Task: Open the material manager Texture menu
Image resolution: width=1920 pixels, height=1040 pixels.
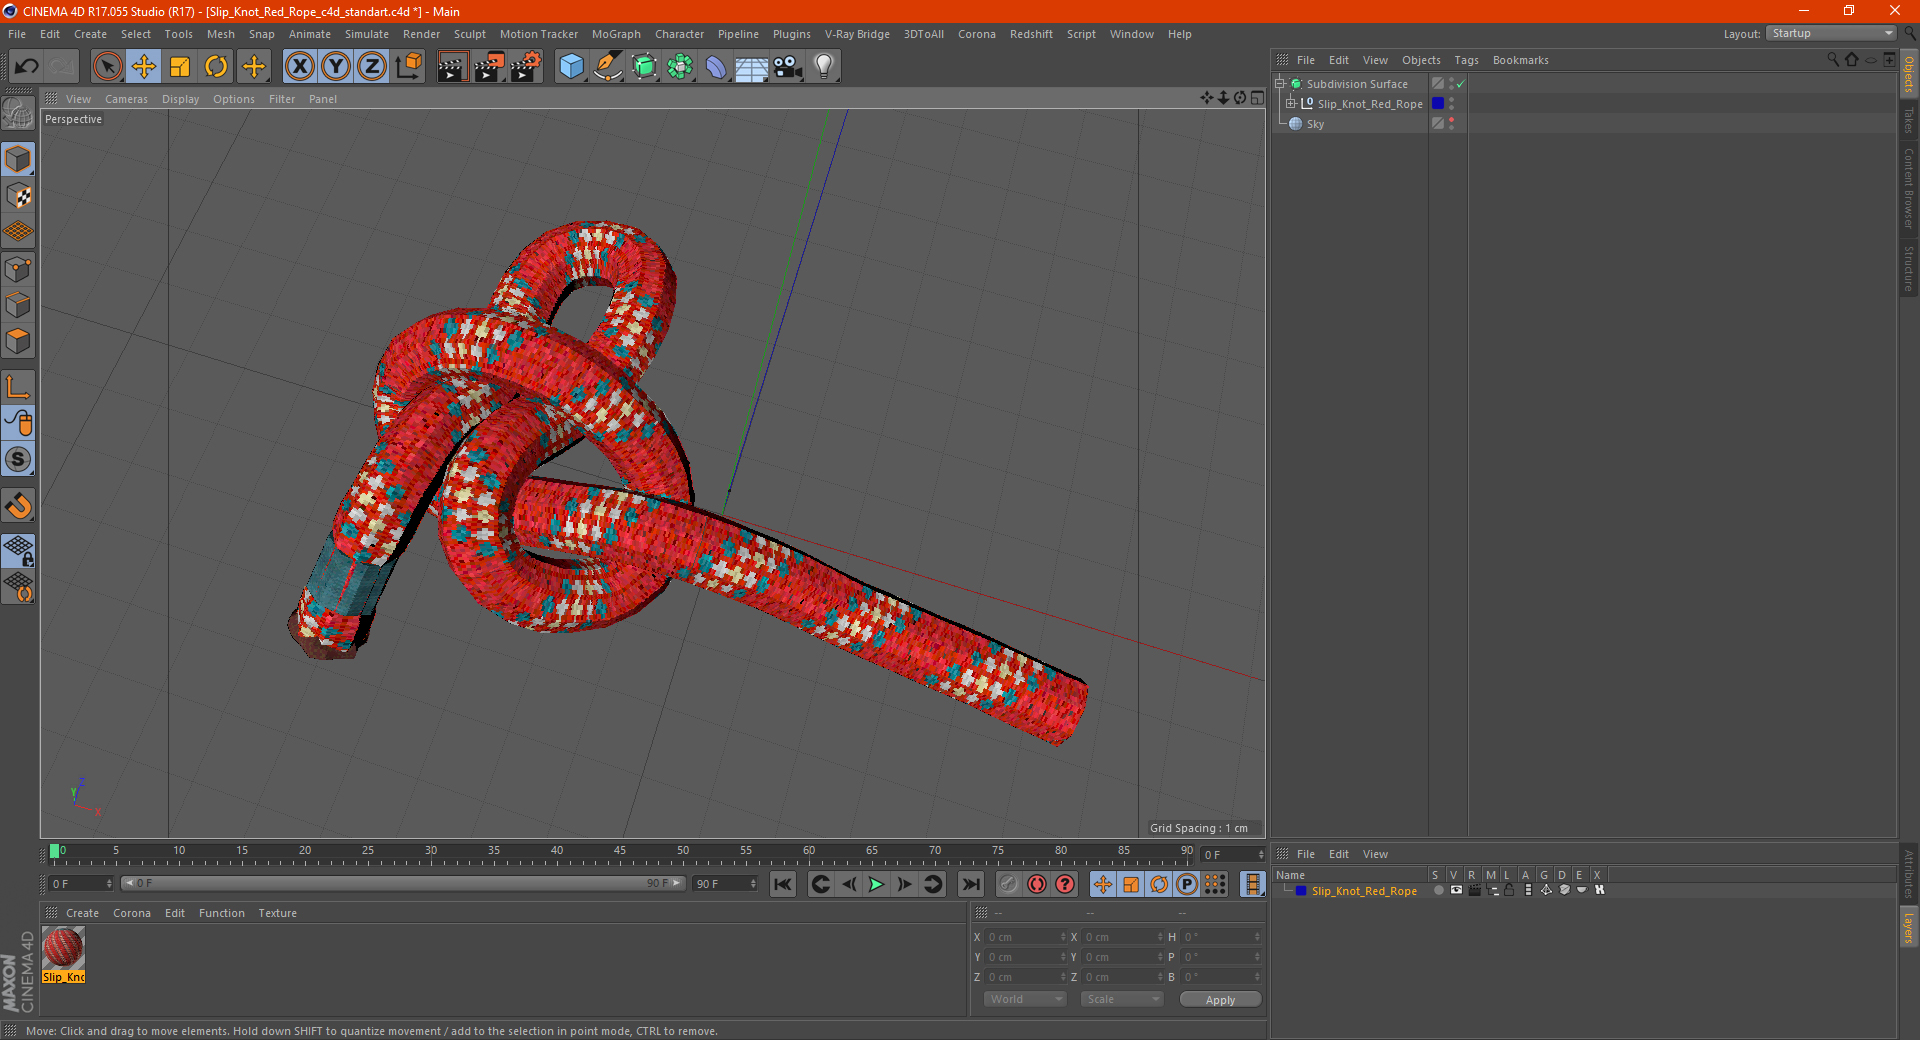Action: click(x=277, y=913)
